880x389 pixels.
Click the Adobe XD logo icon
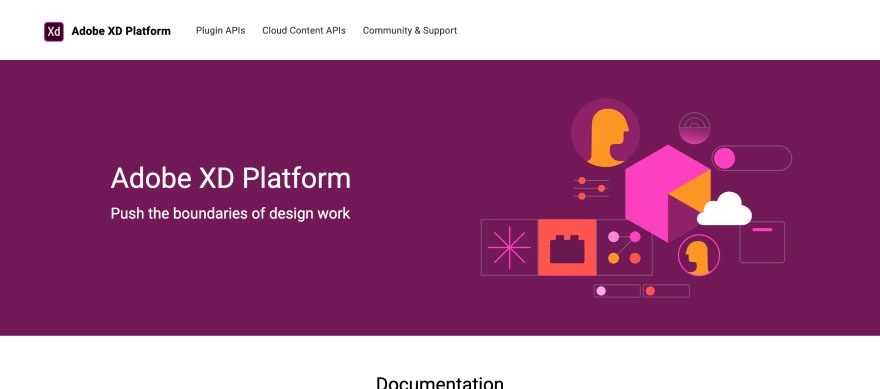tap(54, 31)
